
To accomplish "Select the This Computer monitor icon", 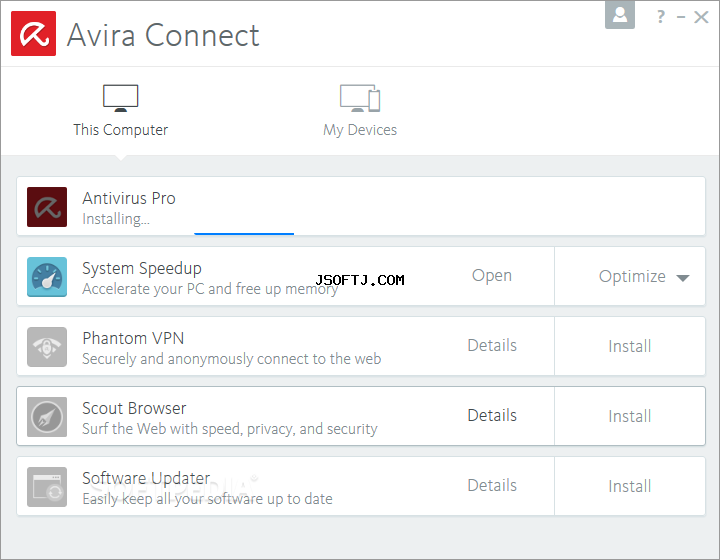I will 121,98.
